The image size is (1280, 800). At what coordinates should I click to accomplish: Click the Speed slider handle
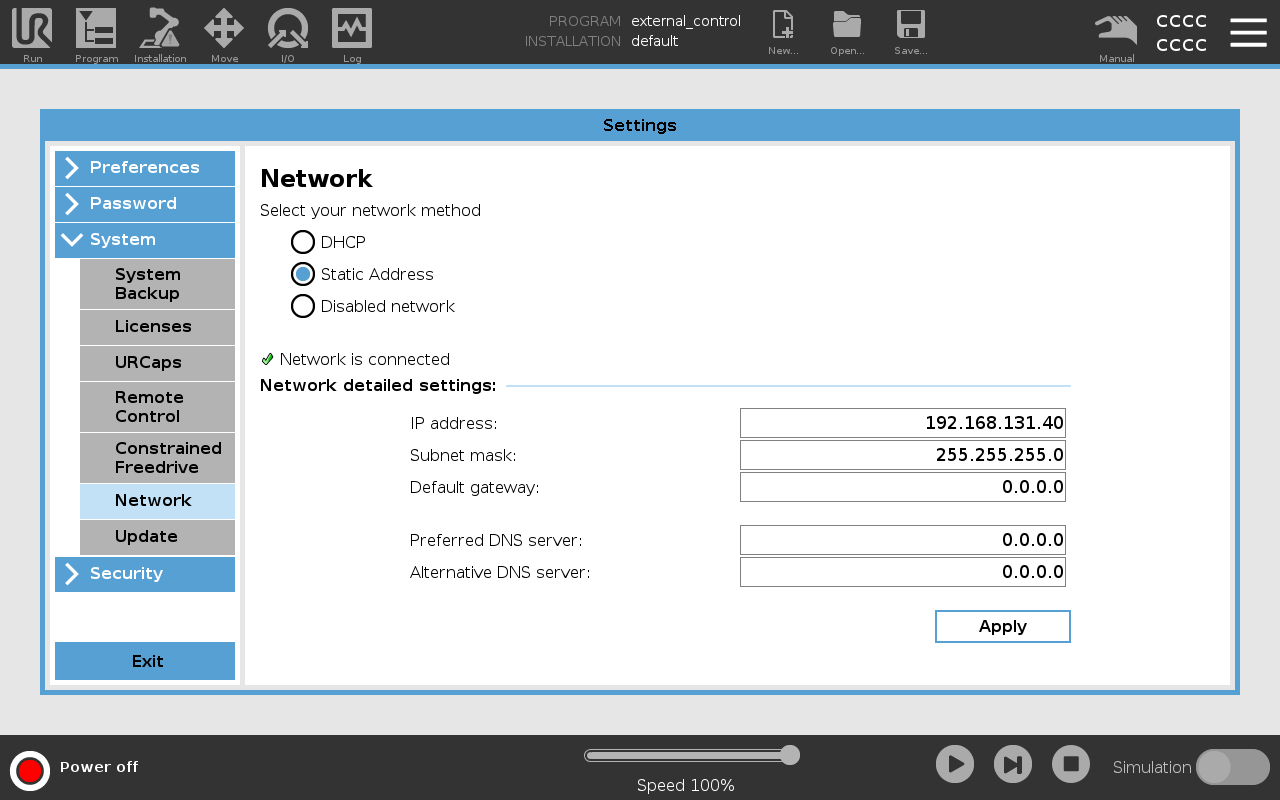pyautogui.click(x=790, y=755)
